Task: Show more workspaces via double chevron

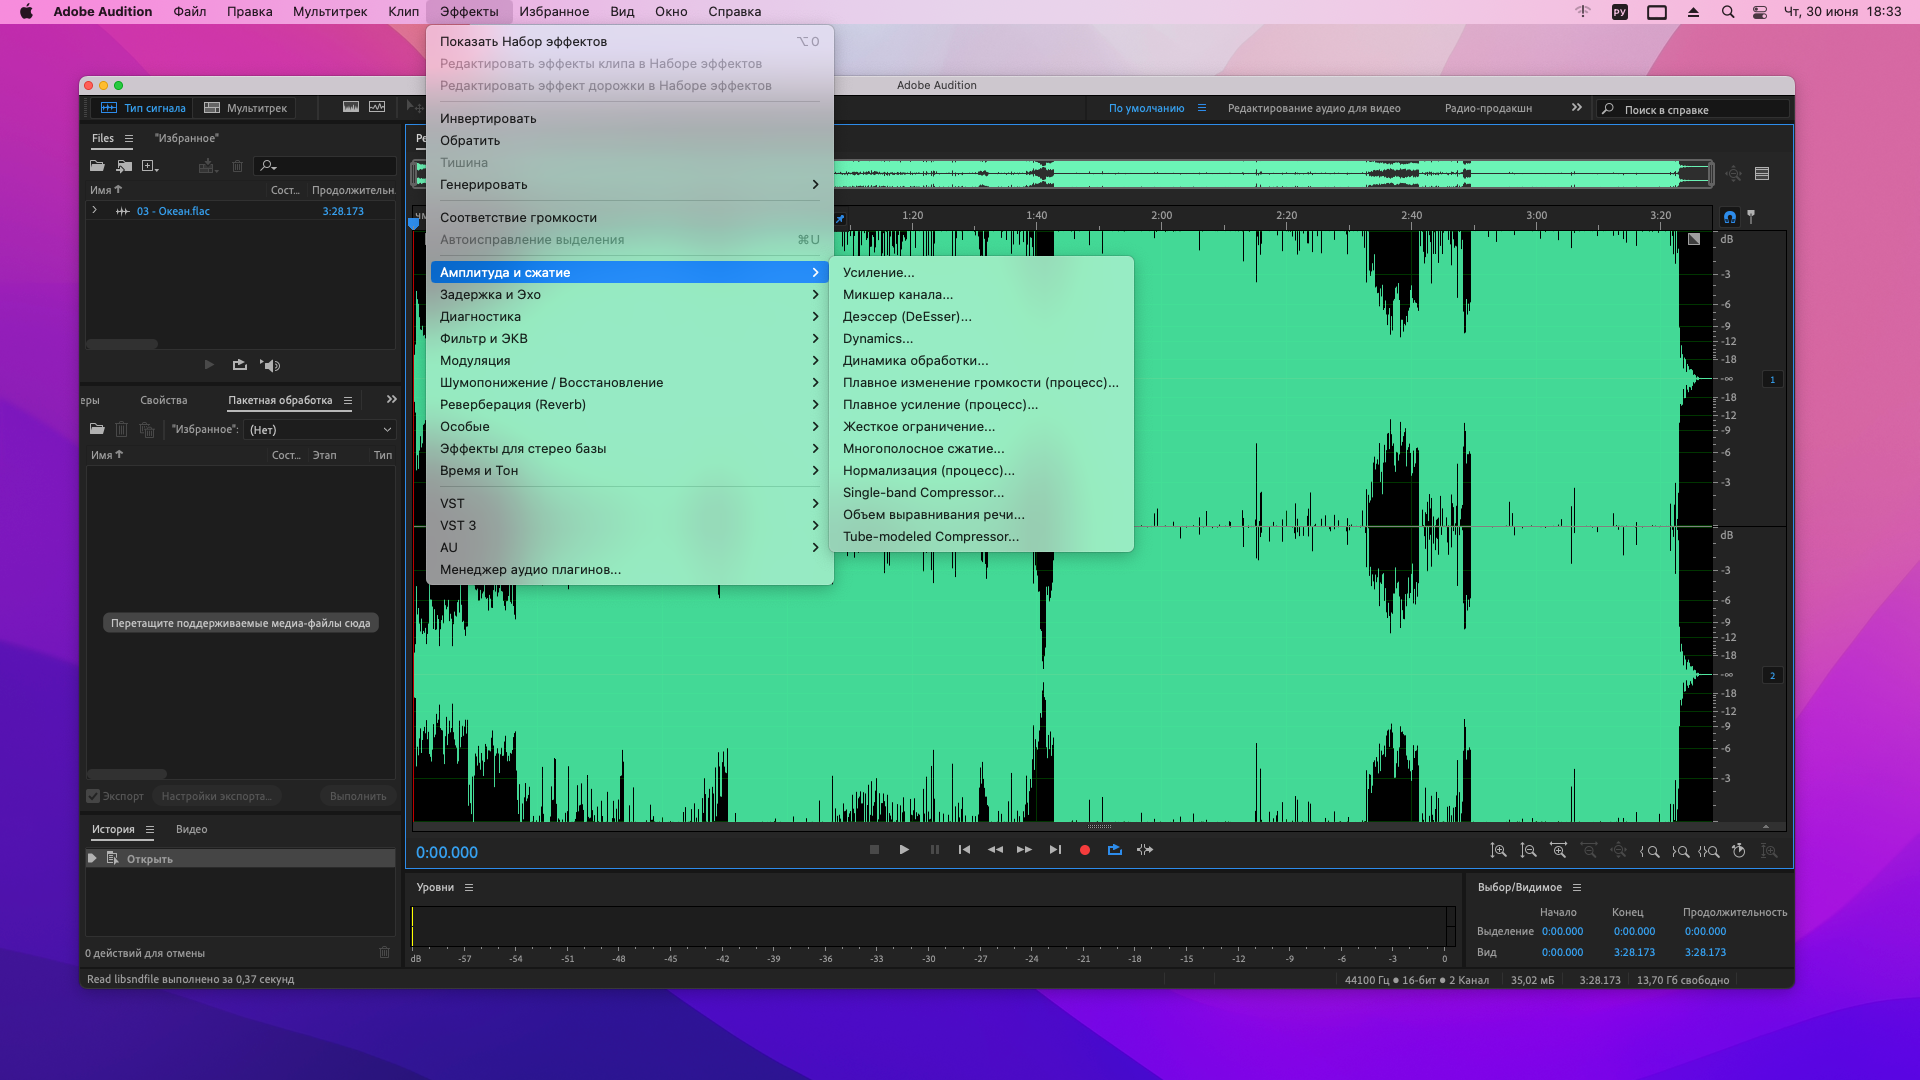Action: 1577,108
